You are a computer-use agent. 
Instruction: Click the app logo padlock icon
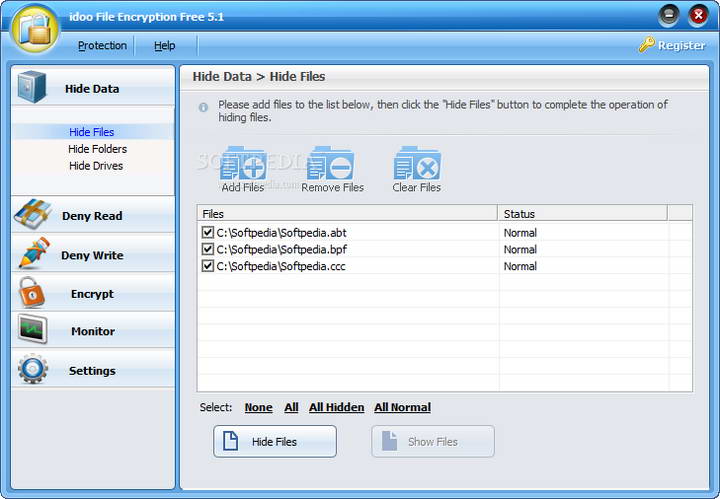[35, 28]
